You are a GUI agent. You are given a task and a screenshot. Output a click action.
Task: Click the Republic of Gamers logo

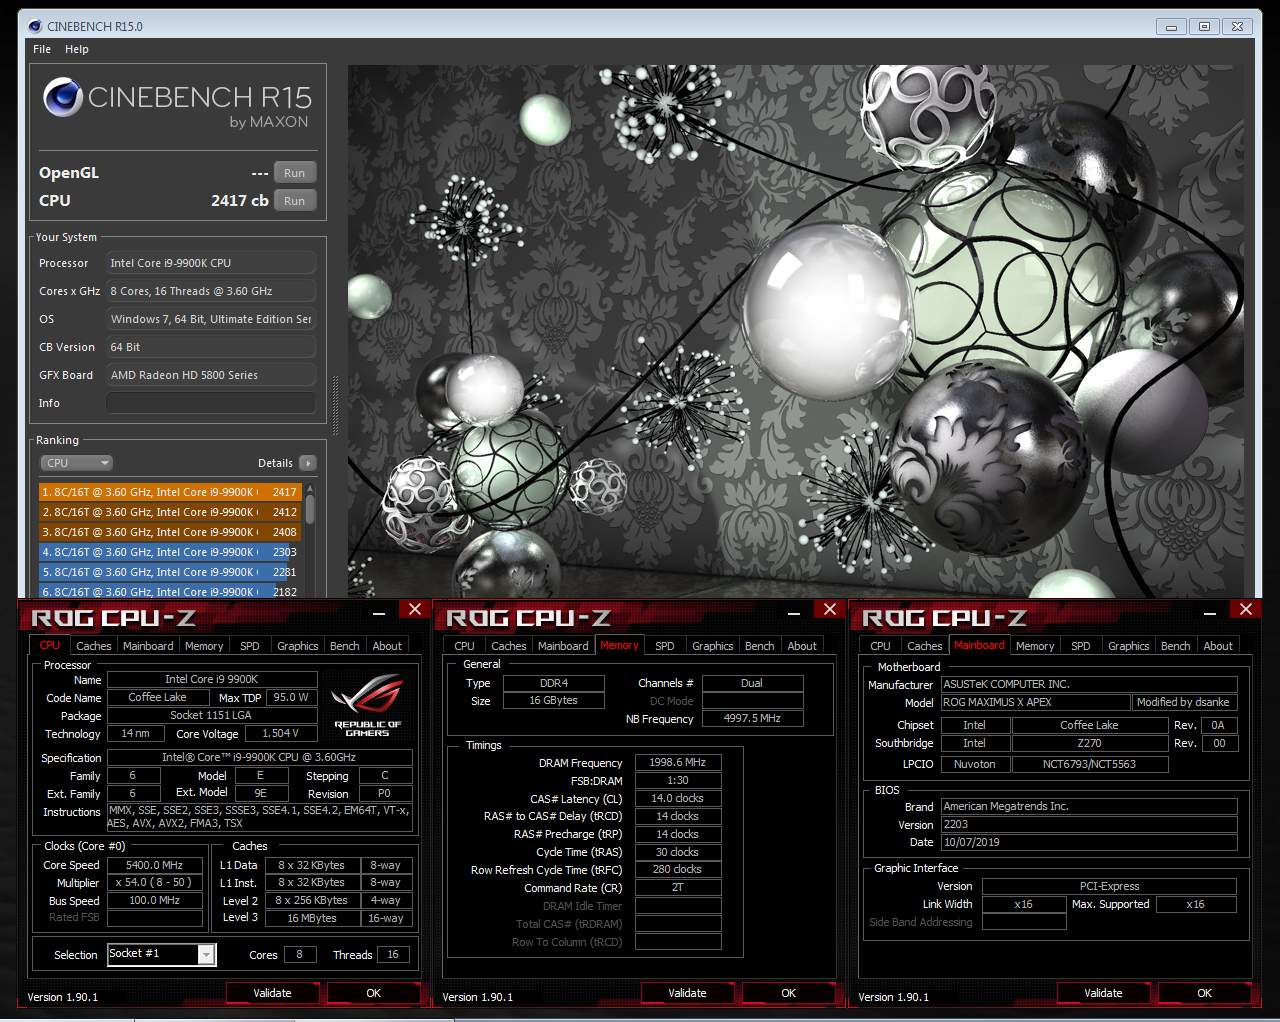[367, 706]
